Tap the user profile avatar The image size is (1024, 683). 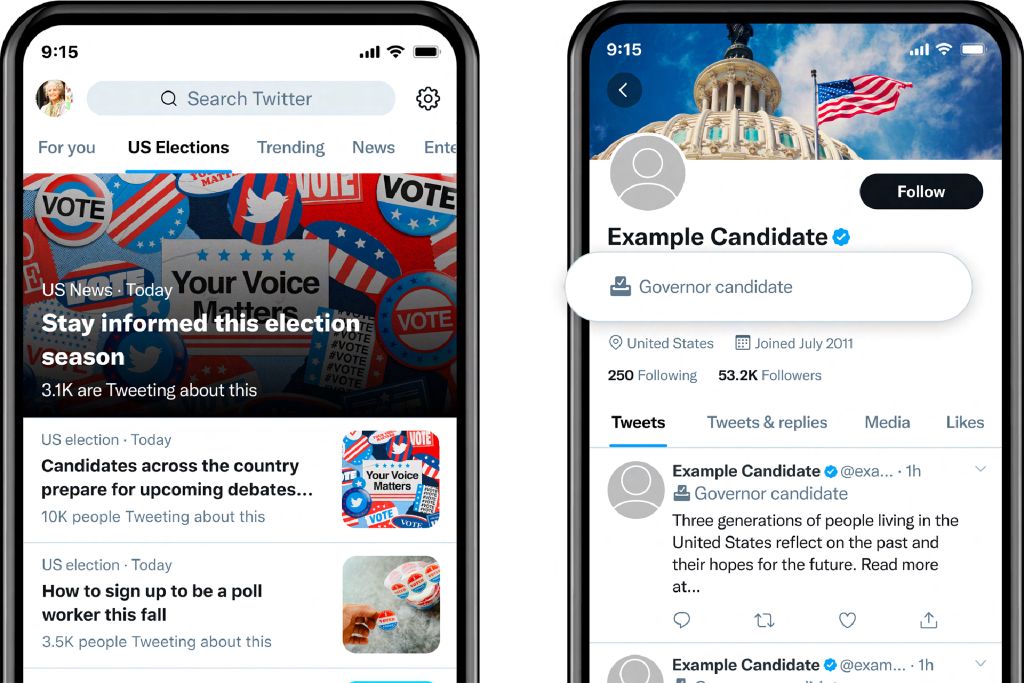coord(54,99)
